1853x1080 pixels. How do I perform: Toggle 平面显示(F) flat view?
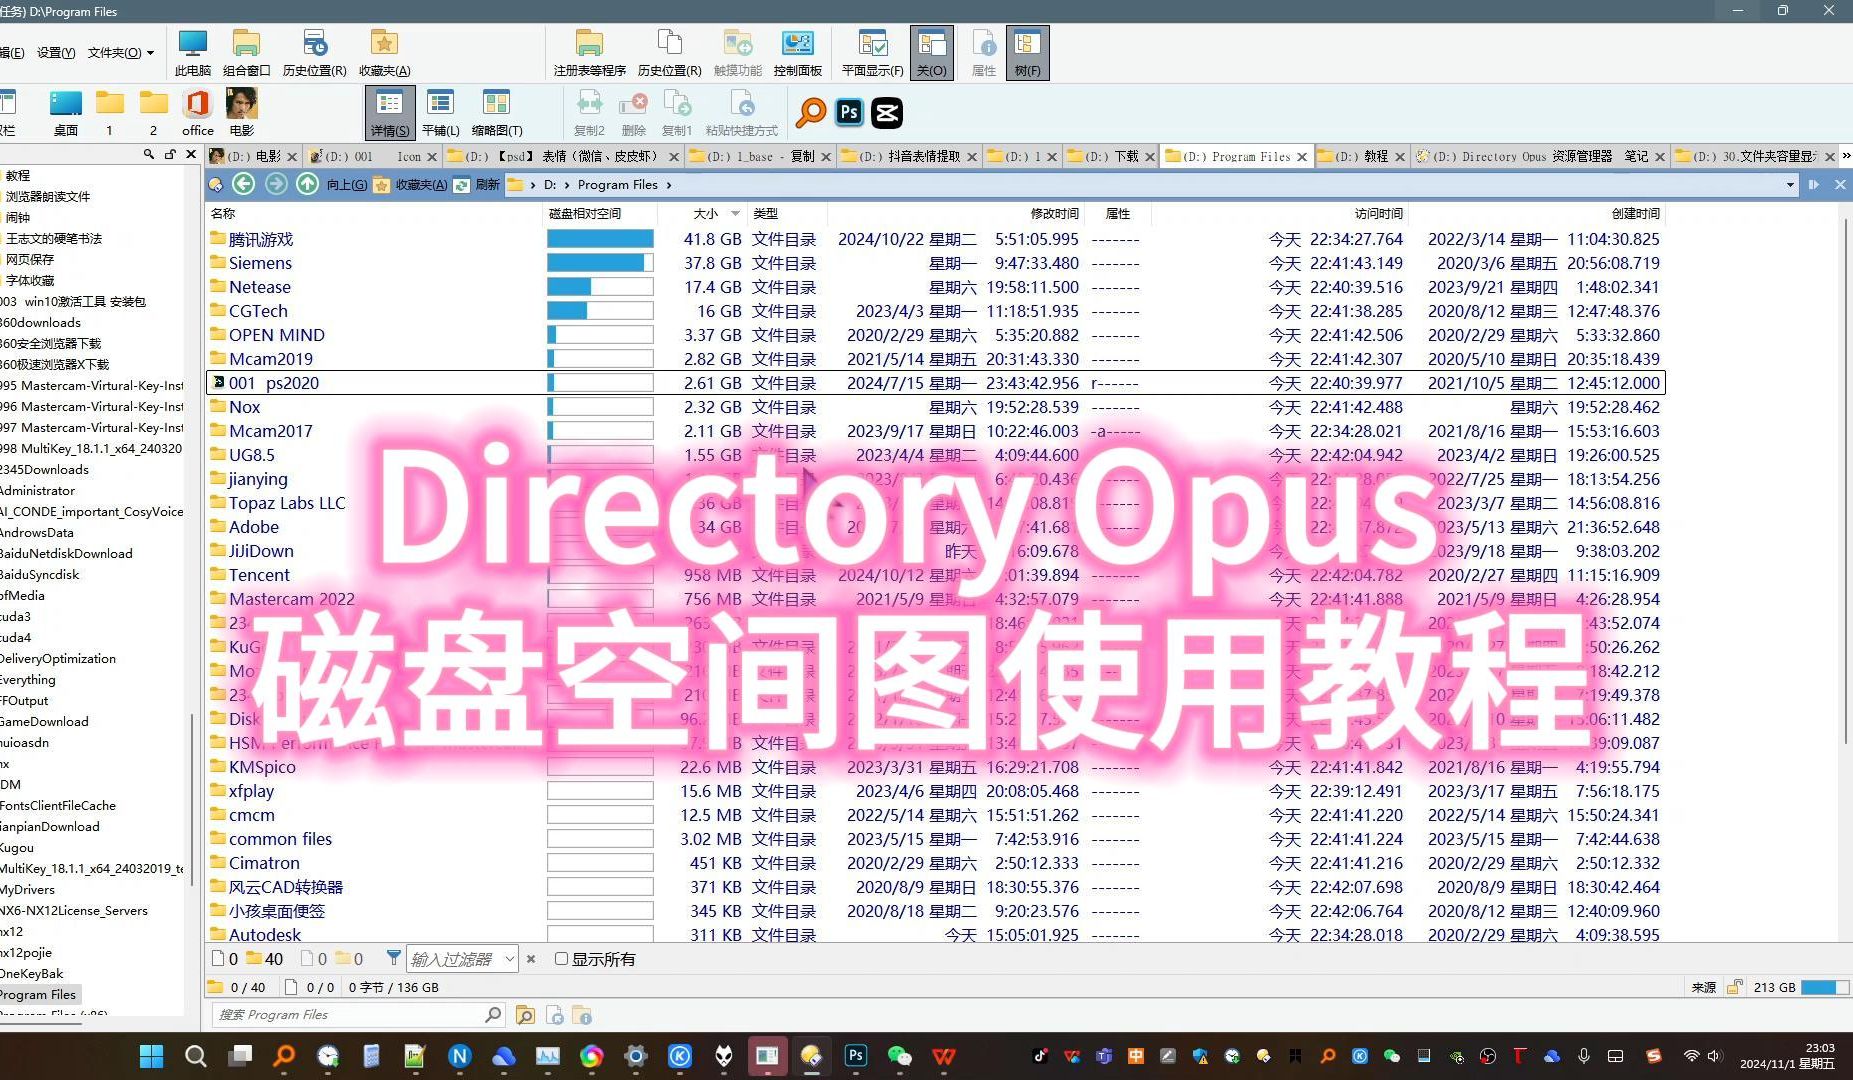tap(872, 52)
